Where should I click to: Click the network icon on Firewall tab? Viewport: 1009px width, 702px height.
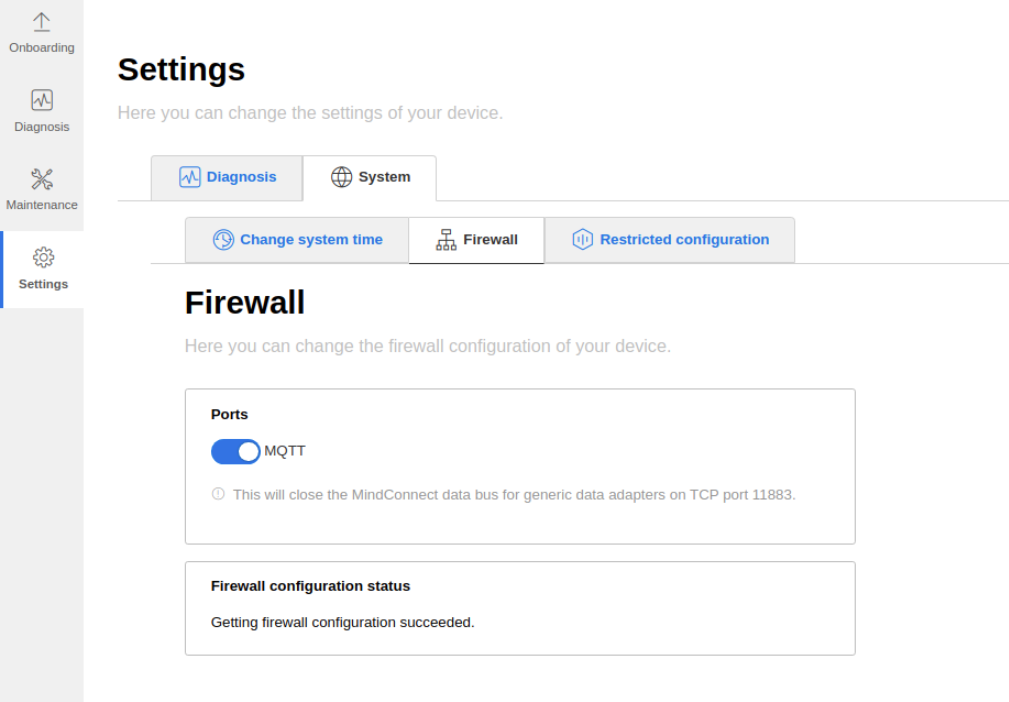pos(446,240)
